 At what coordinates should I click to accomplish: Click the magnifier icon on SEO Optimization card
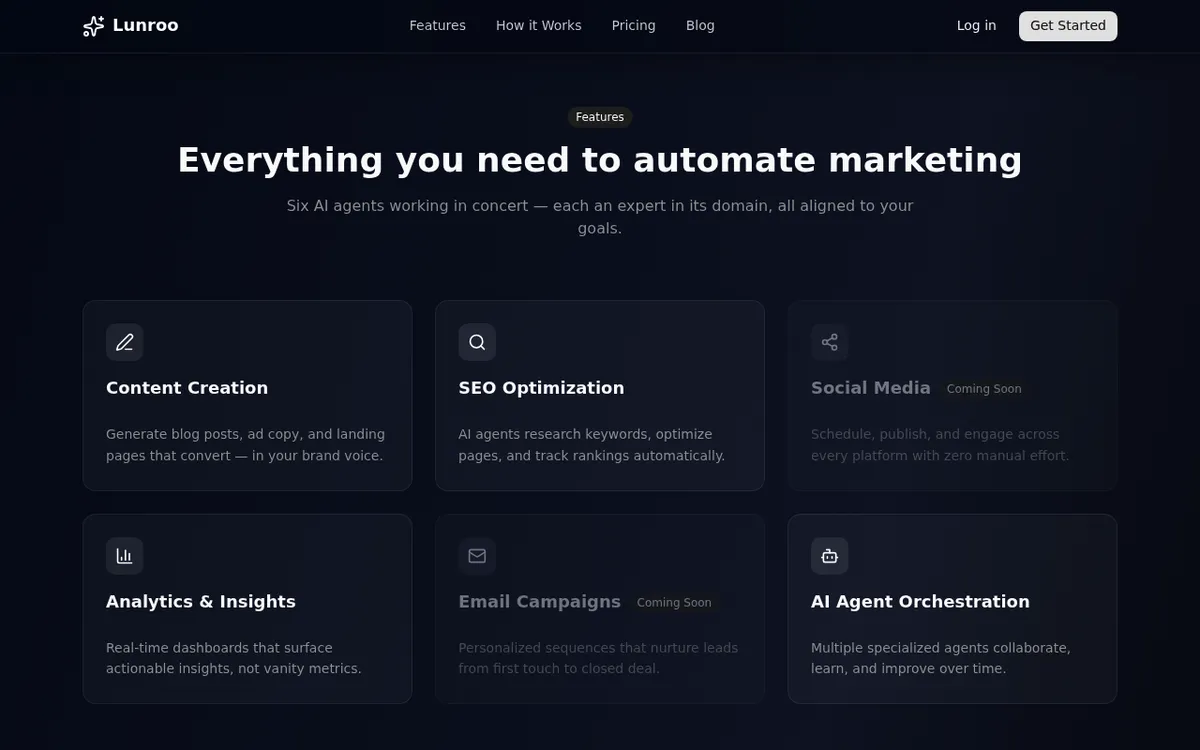click(x=477, y=342)
